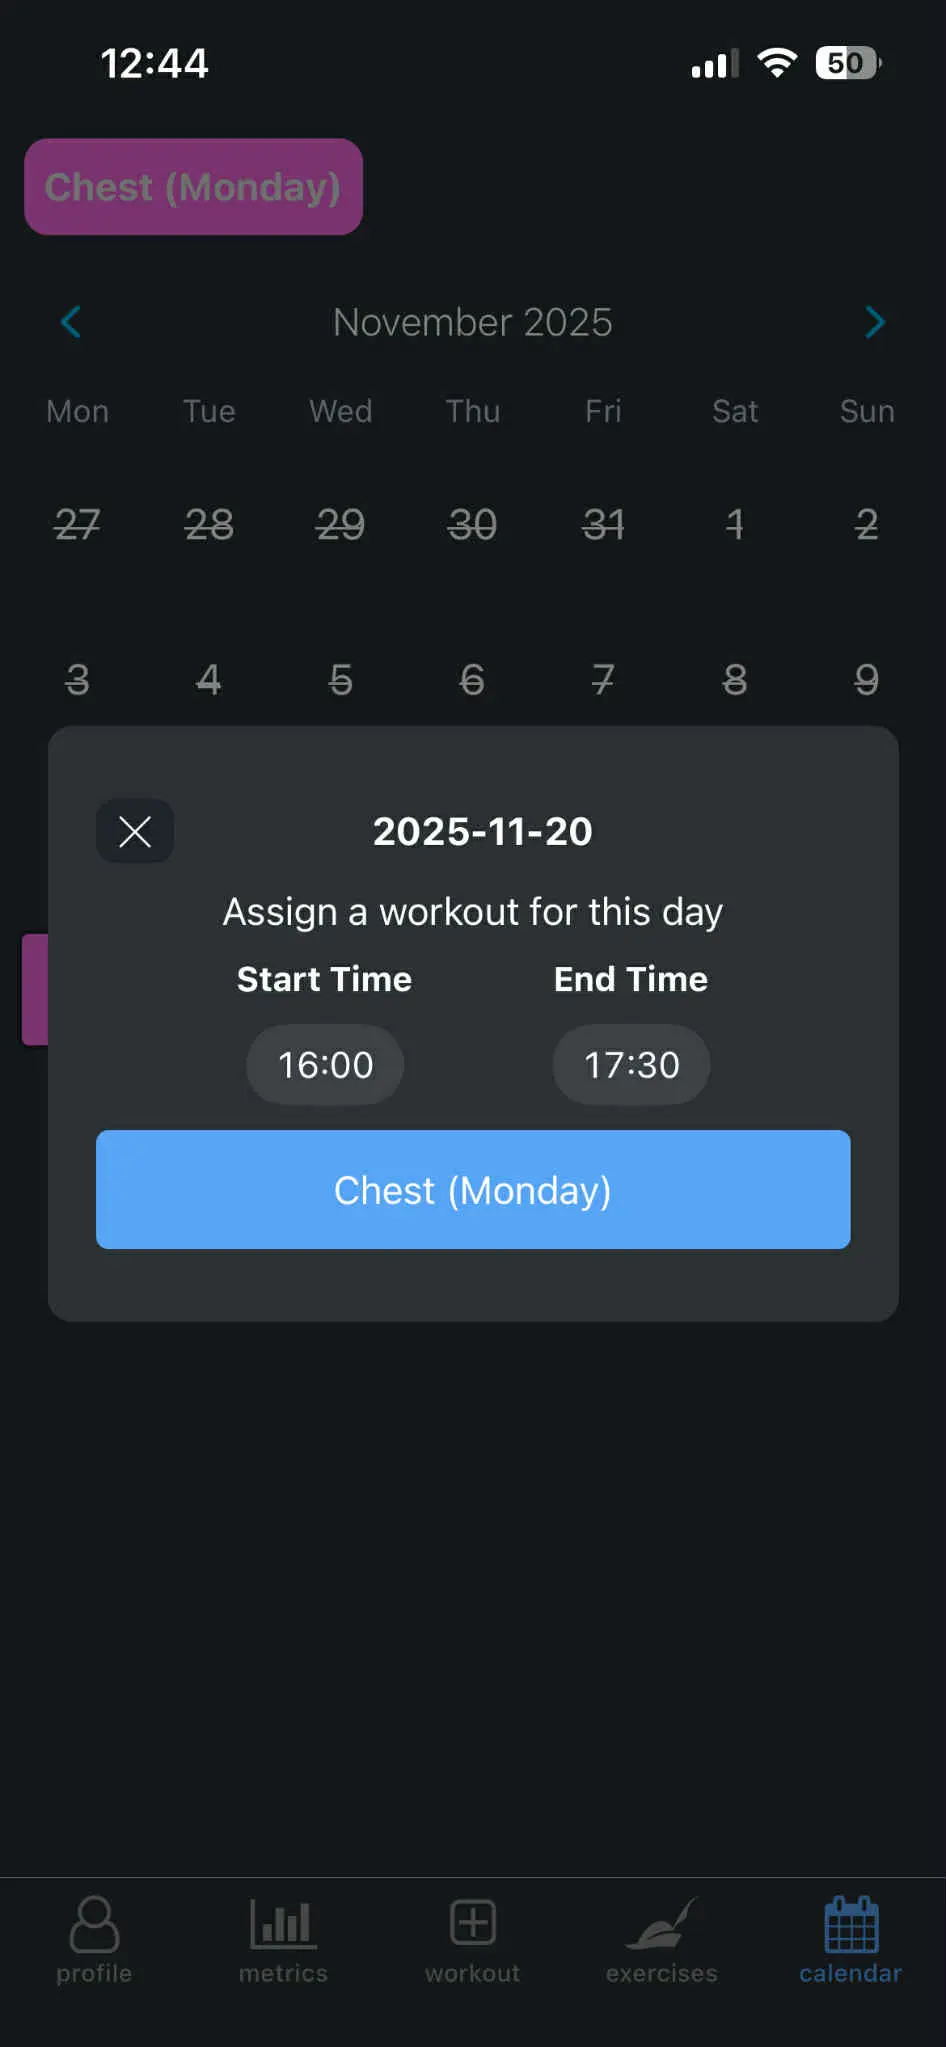This screenshot has width=946, height=2047.
Task: Select the metrics bar-chart icon
Action: pyautogui.click(x=283, y=1923)
